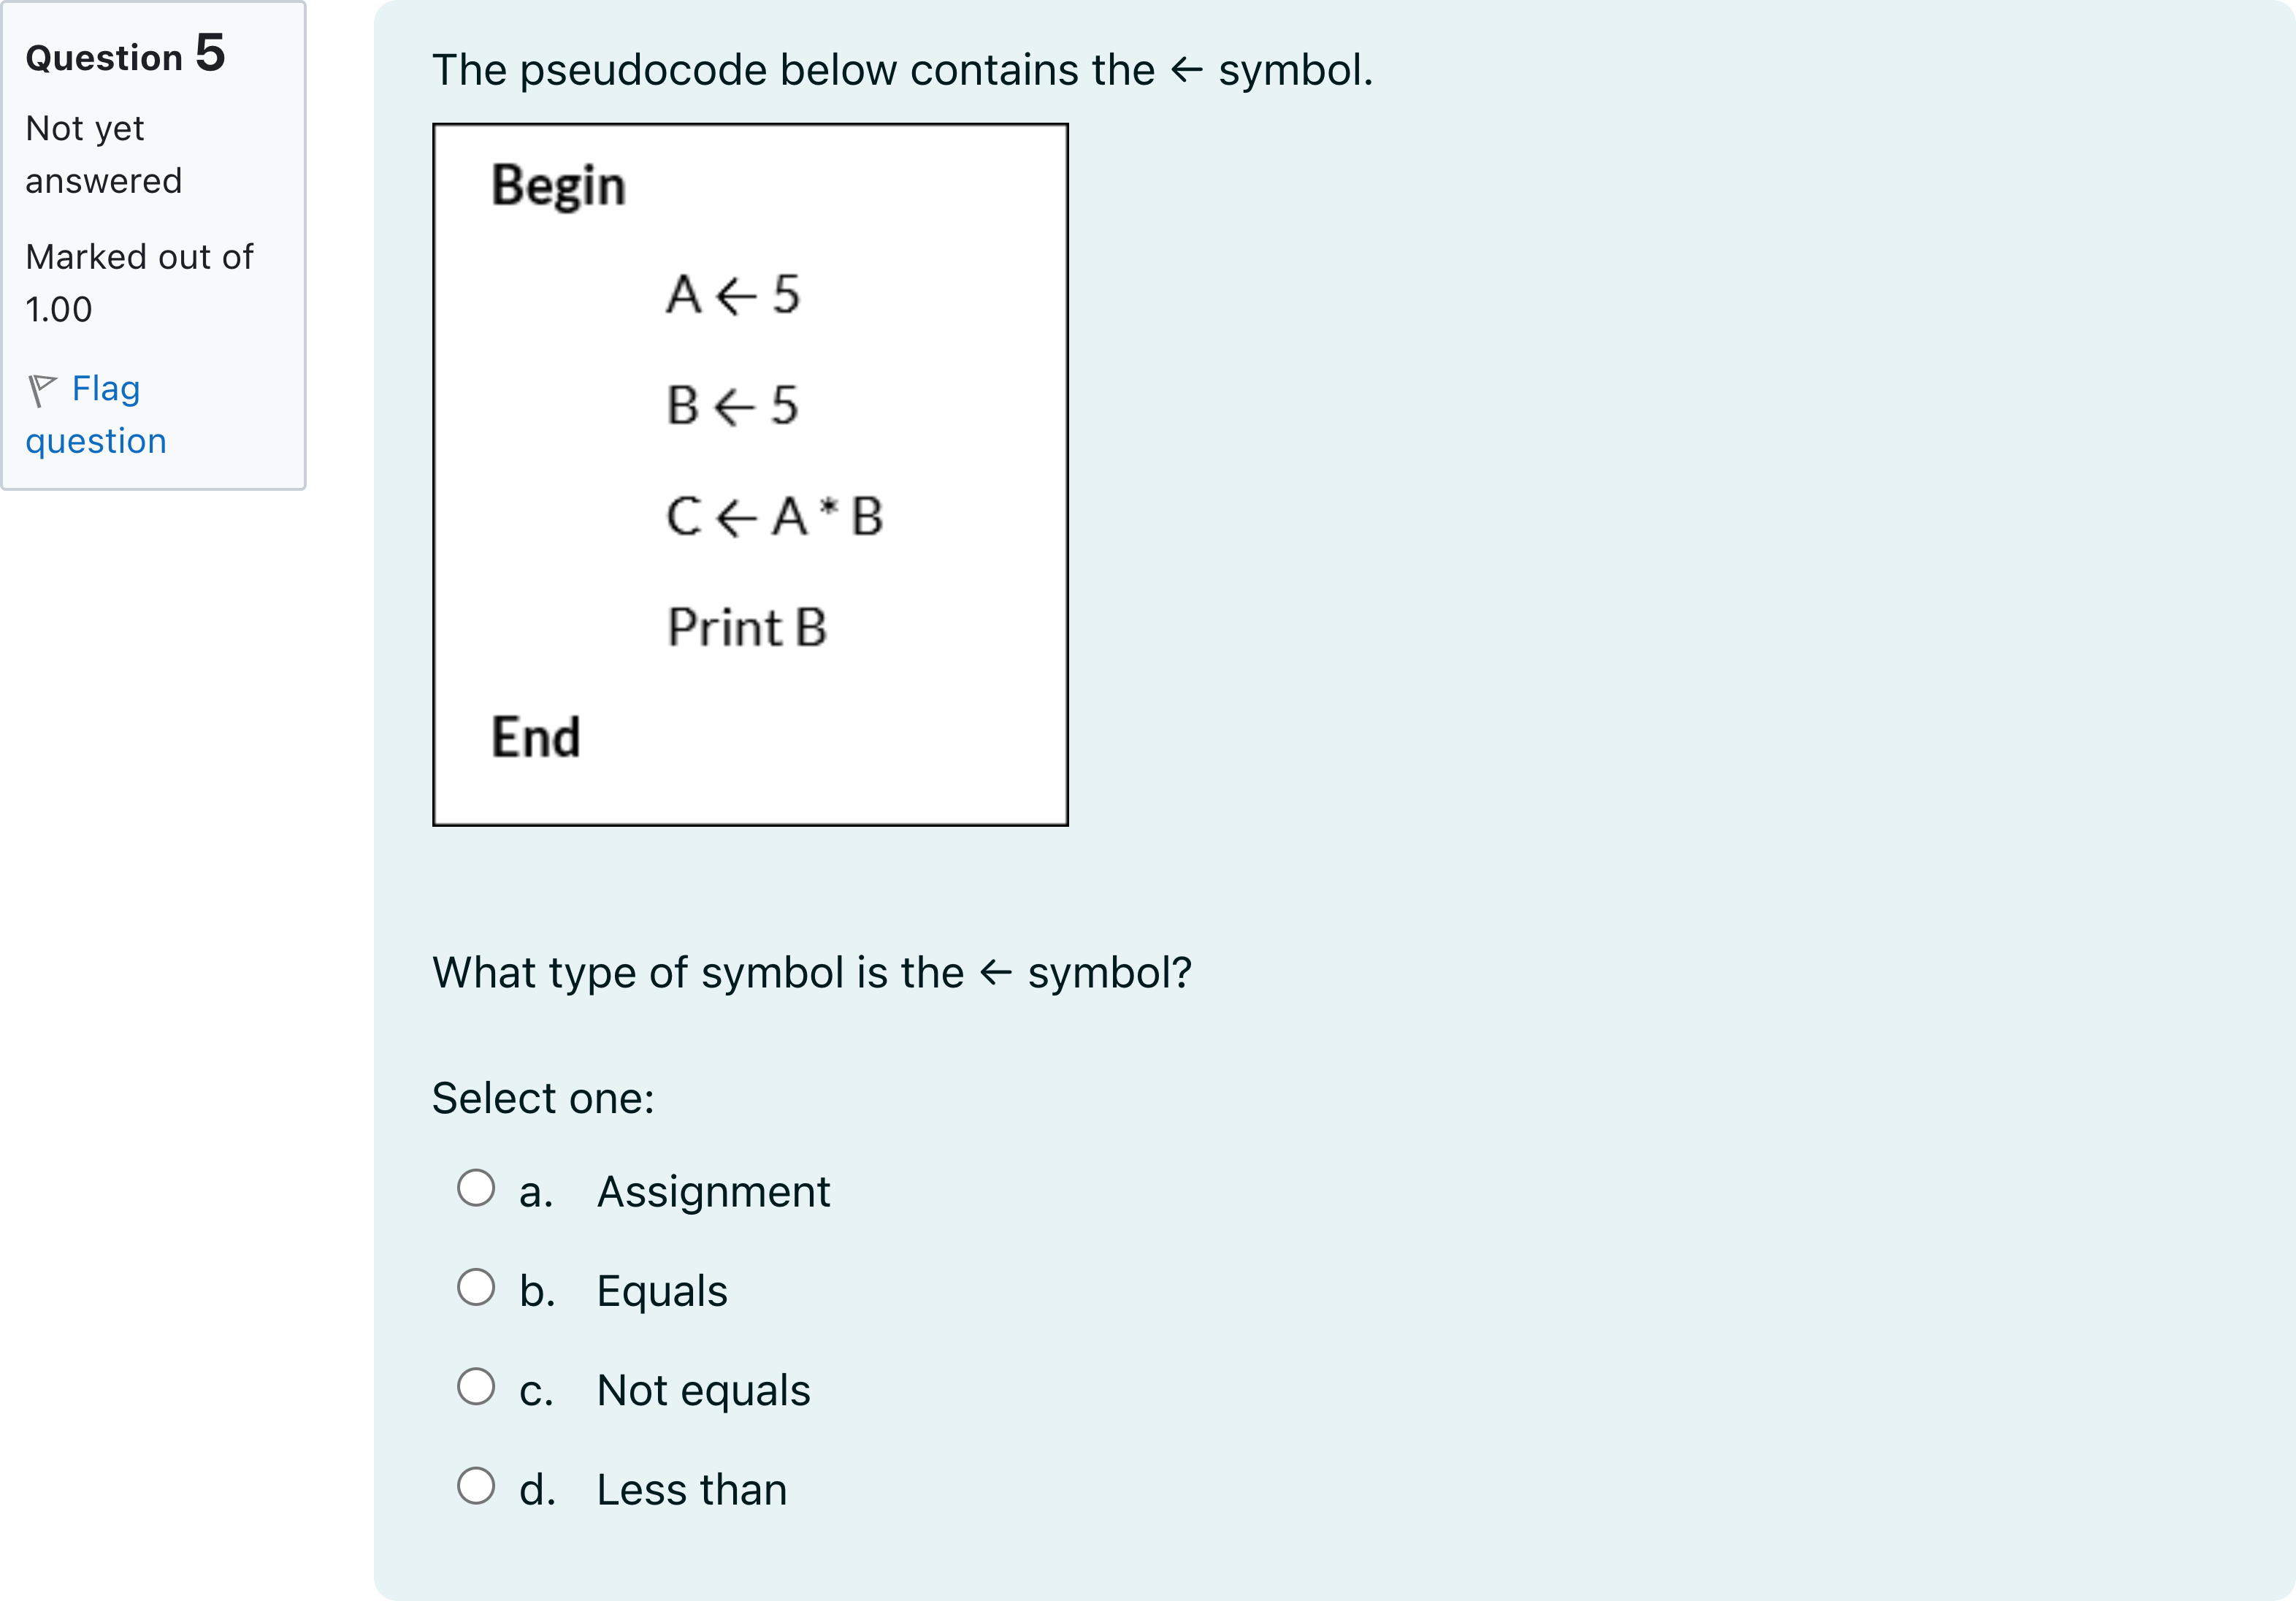Choose the Equals answer label

662,1290
